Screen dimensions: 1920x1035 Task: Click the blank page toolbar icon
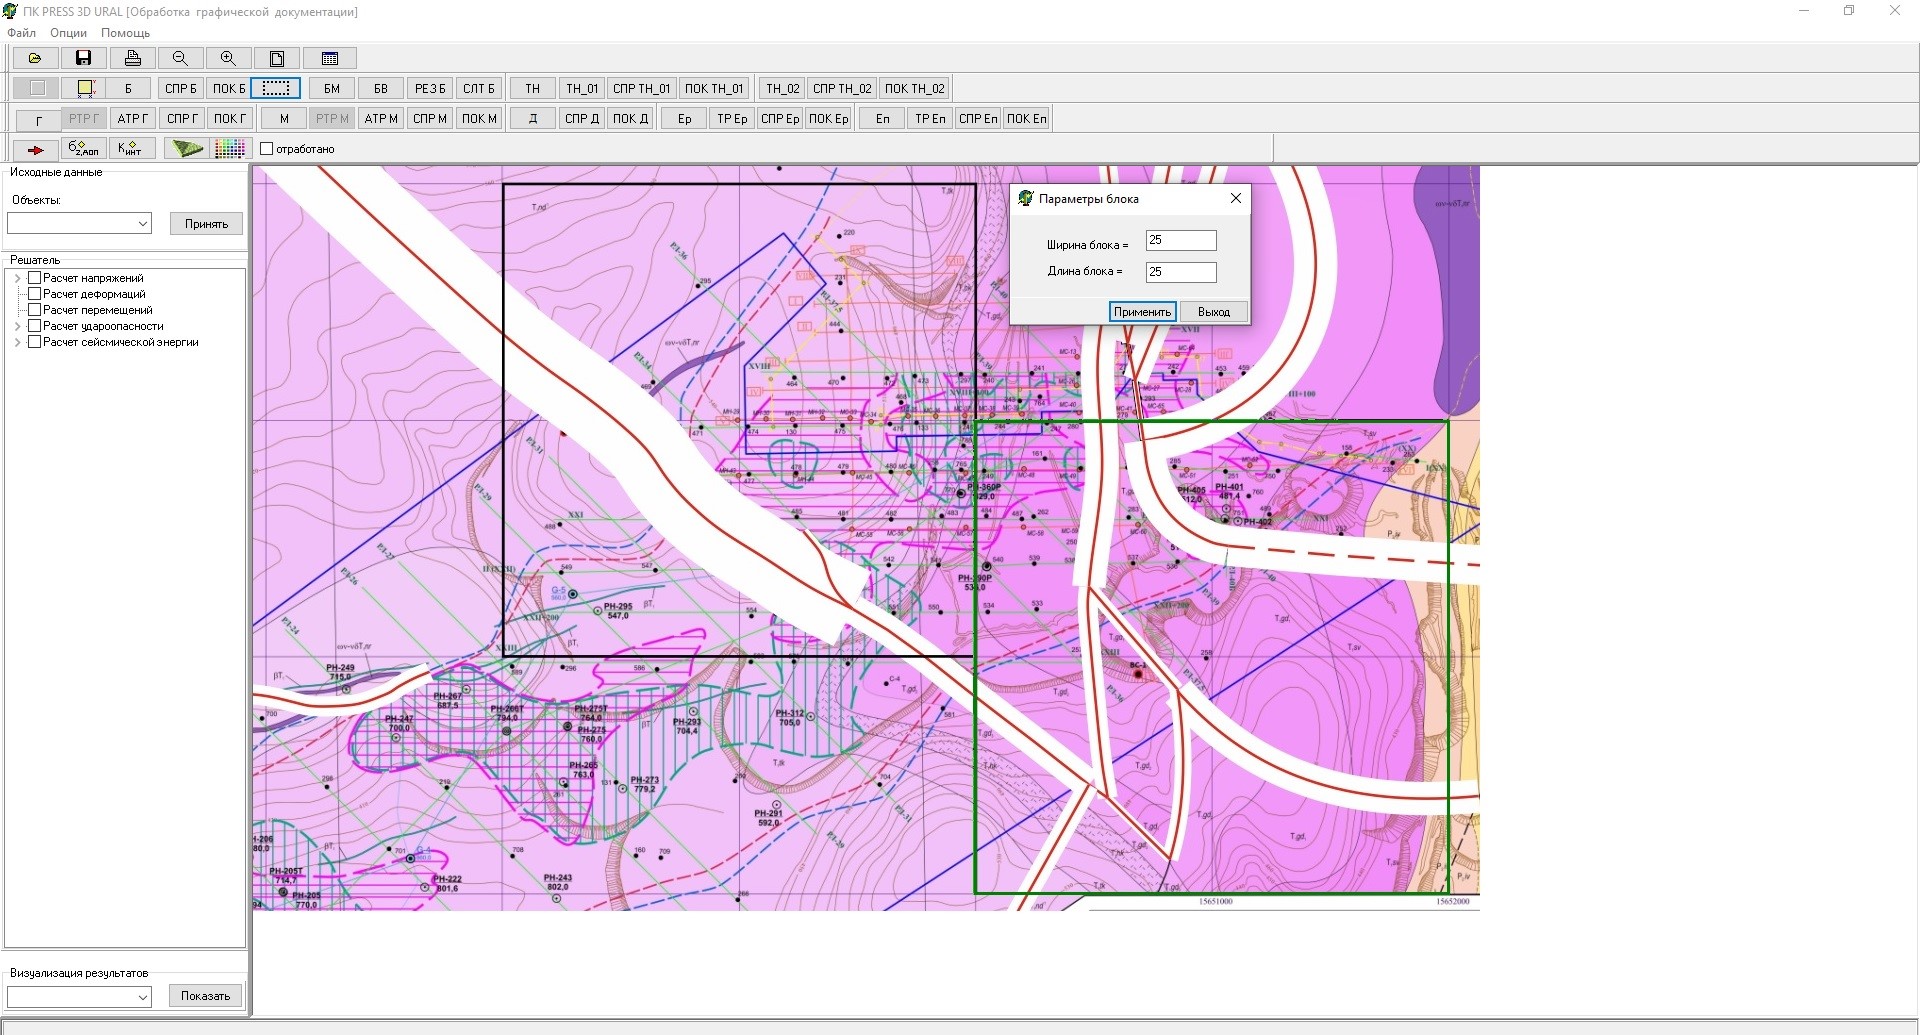[x=277, y=59]
